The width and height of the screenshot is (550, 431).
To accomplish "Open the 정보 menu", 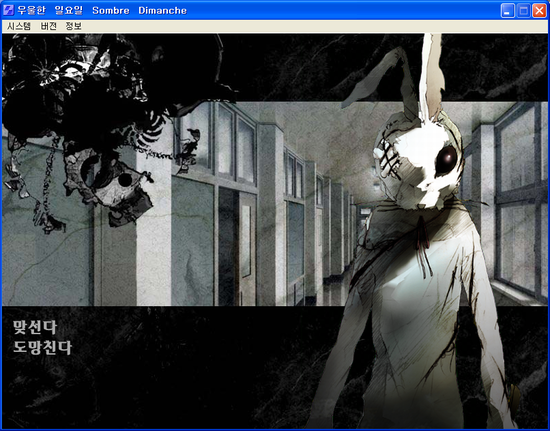I will tap(74, 26).
